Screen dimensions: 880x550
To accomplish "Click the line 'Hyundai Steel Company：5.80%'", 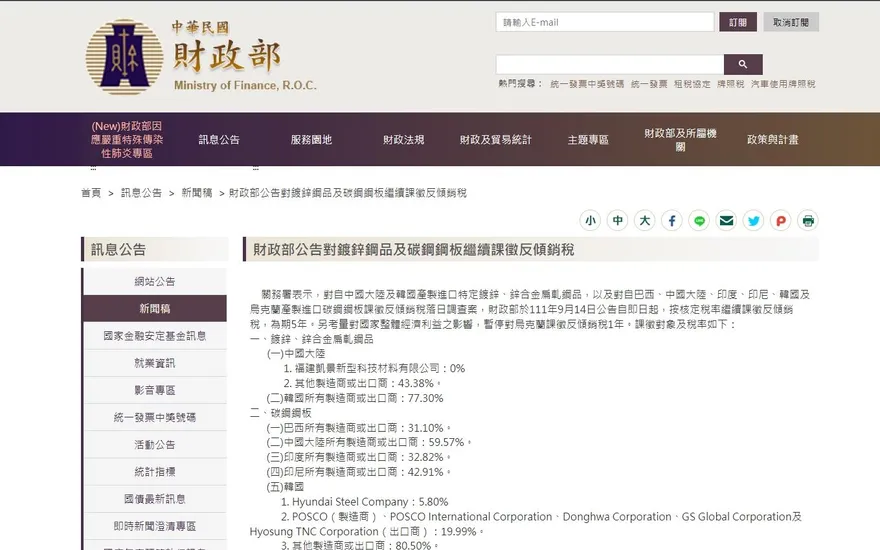I will coord(364,502).
